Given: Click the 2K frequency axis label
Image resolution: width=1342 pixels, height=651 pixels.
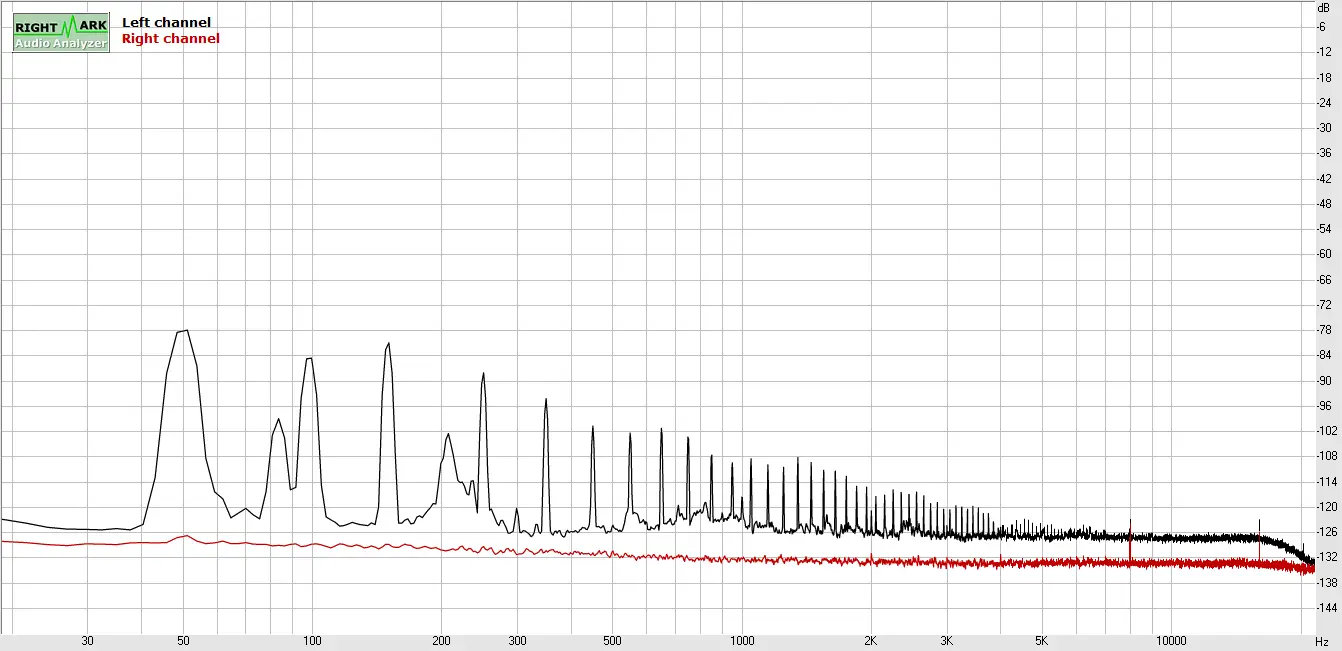Looking at the screenshot, I should pyautogui.click(x=871, y=641).
